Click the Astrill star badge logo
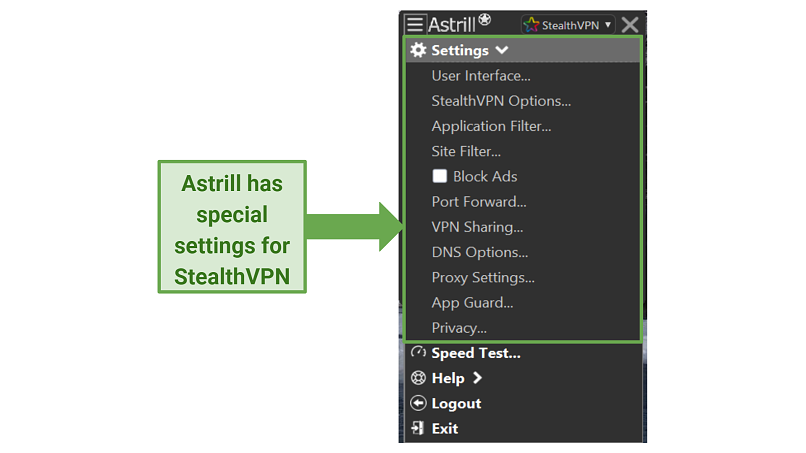Viewport: 806px width, 453px height. click(484, 20)
